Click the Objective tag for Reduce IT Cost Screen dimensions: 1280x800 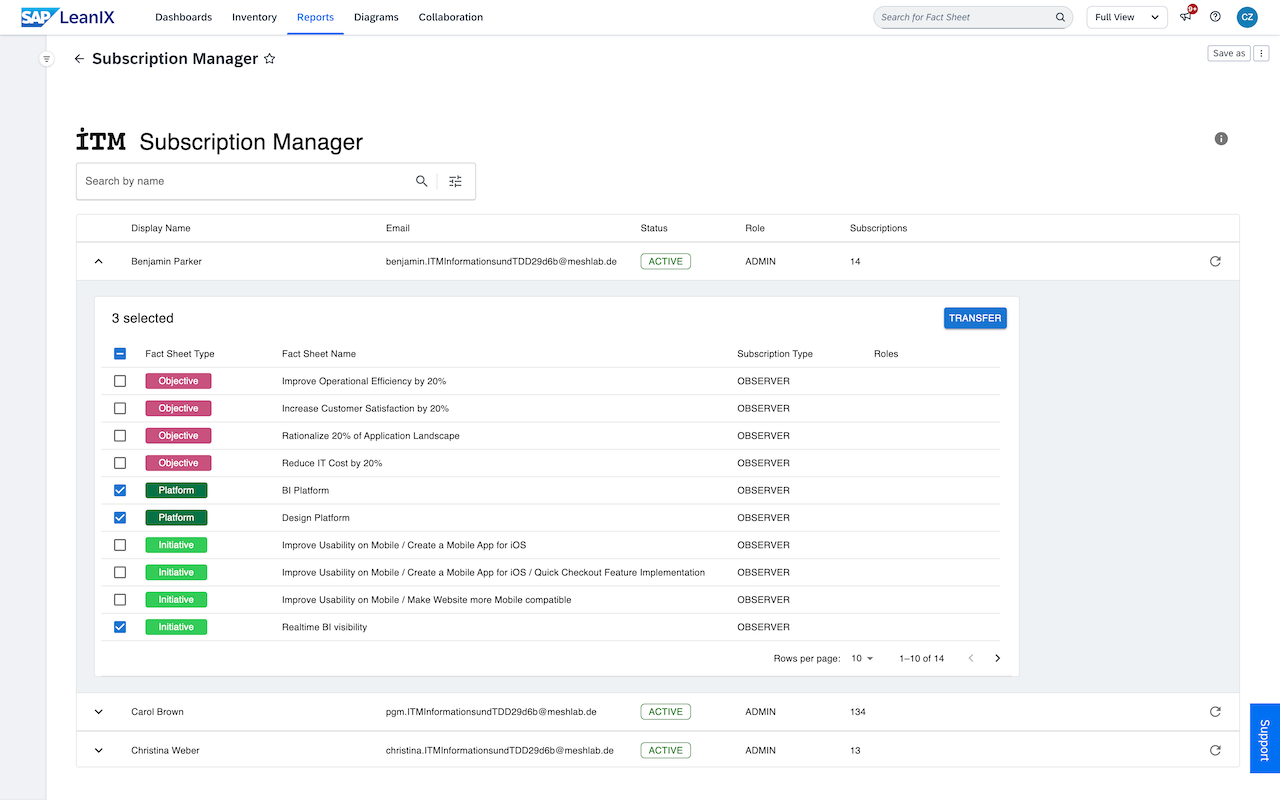tap(178, 463)
